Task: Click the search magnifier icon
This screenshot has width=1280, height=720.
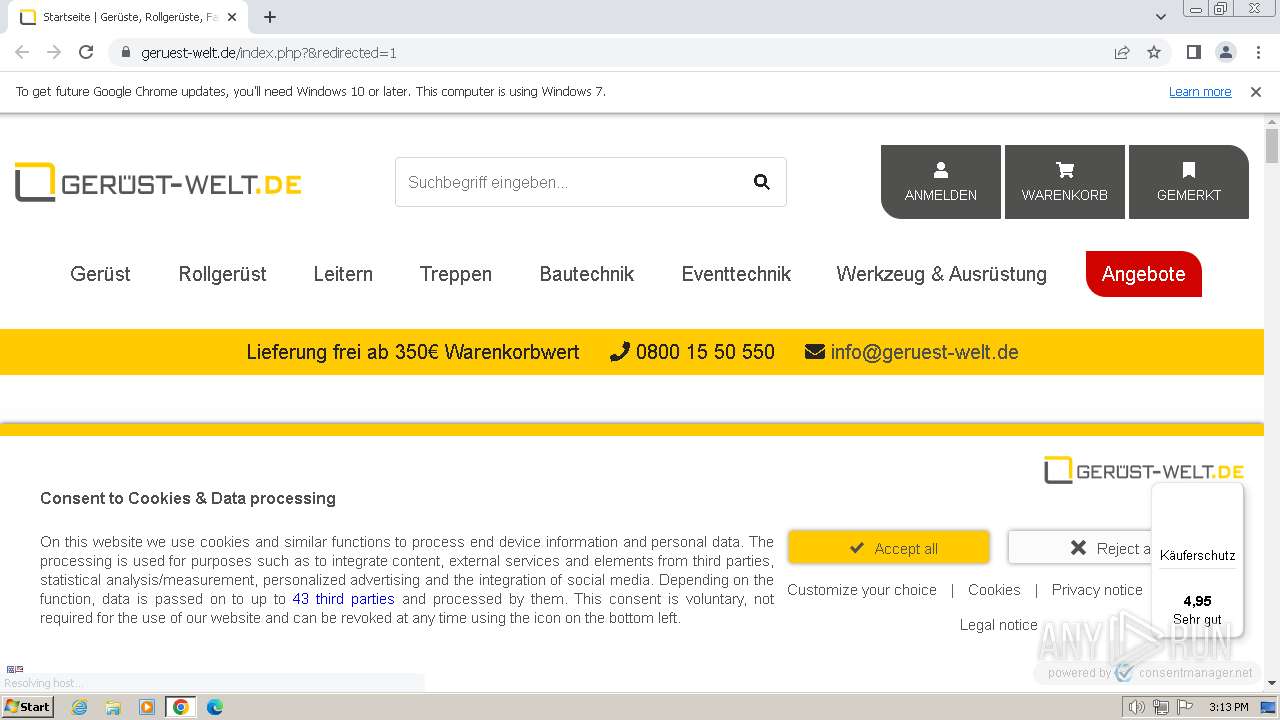Action: point(761,182)
